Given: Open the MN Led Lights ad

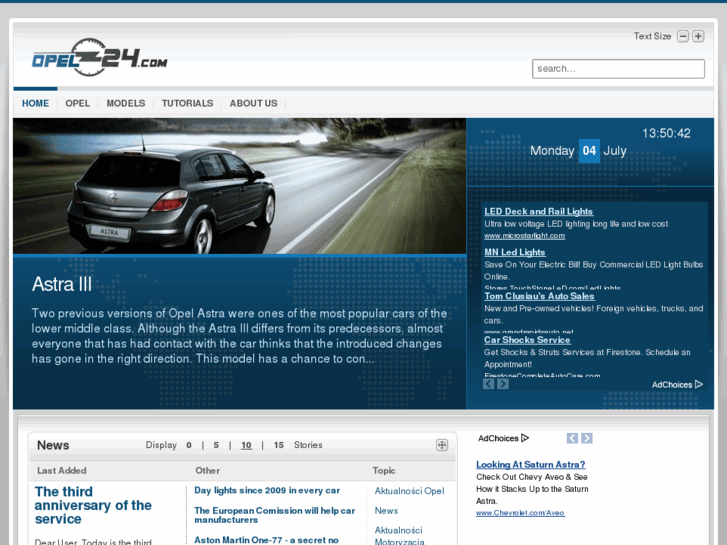Looking at the screenshot, I should click(x=515, y=252).
